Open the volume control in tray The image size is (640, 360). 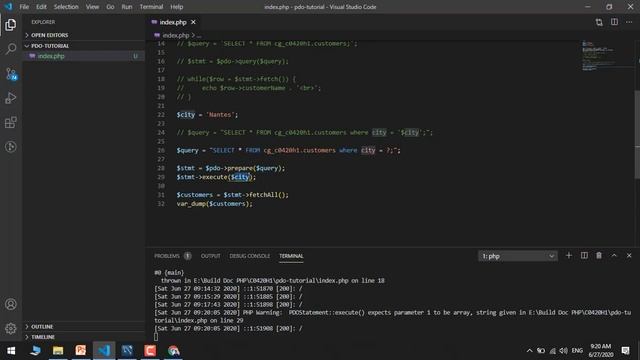coord(564,351)
